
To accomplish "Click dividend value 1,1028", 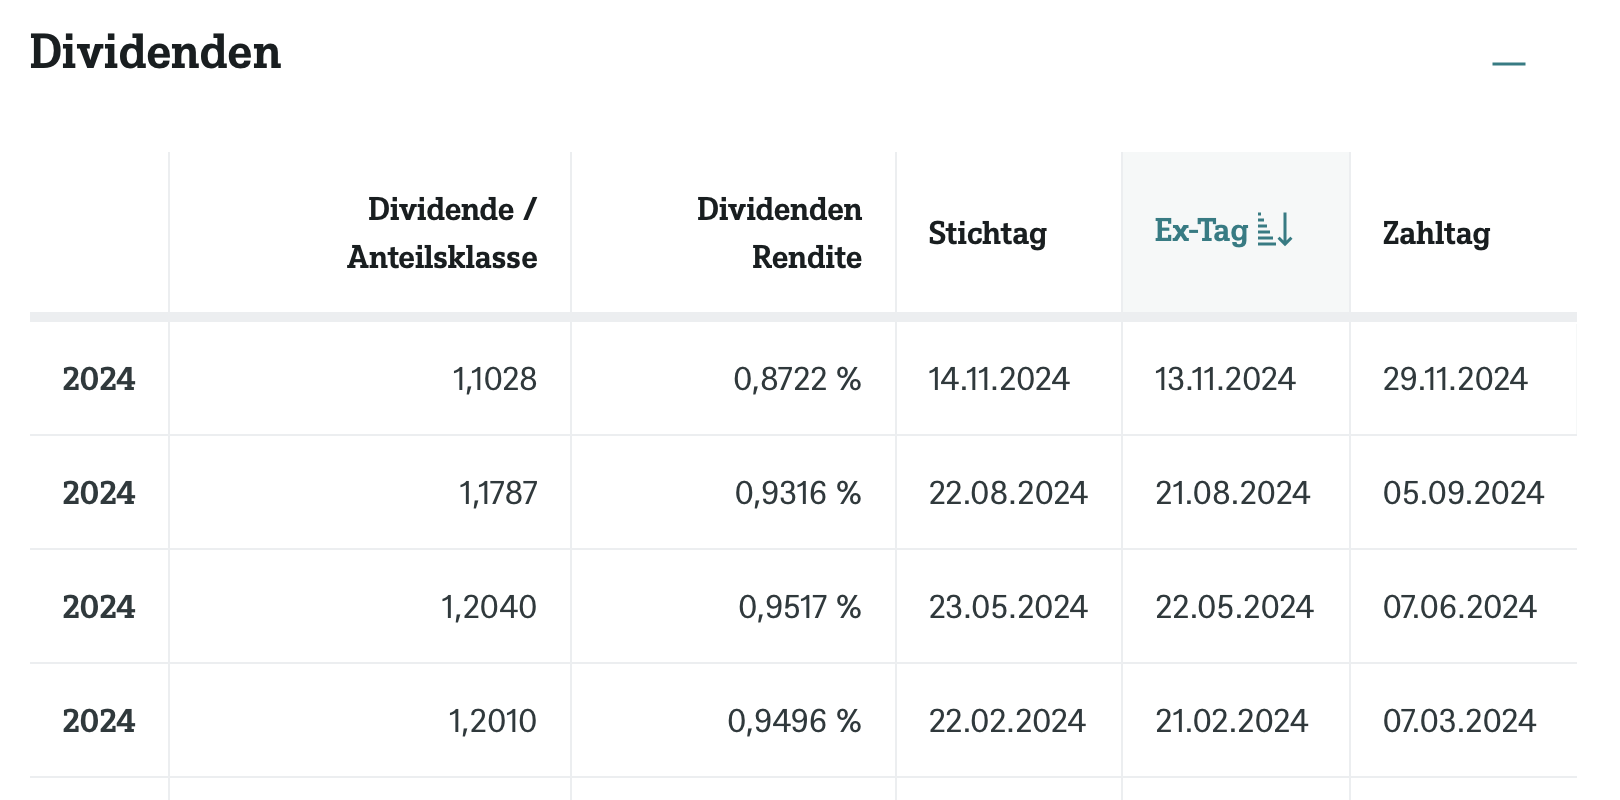I will 495,379.
